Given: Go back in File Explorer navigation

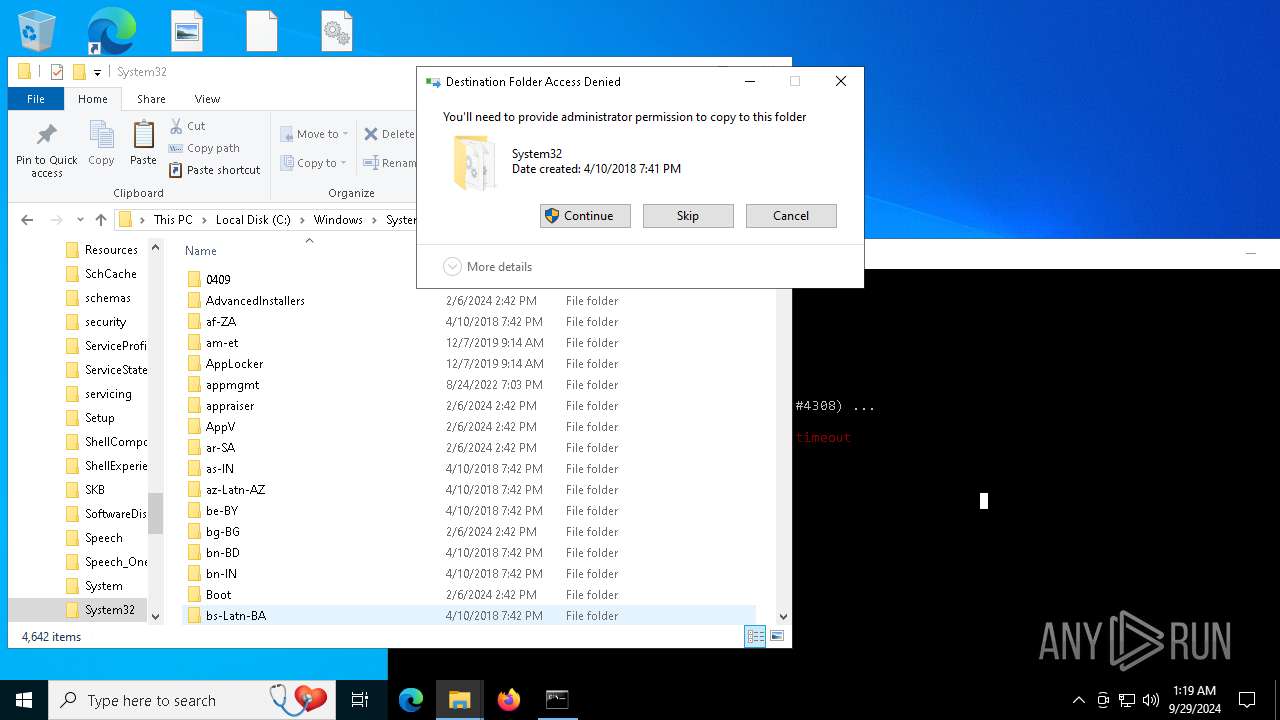Looking at the screenshot, I should (27, 220).
